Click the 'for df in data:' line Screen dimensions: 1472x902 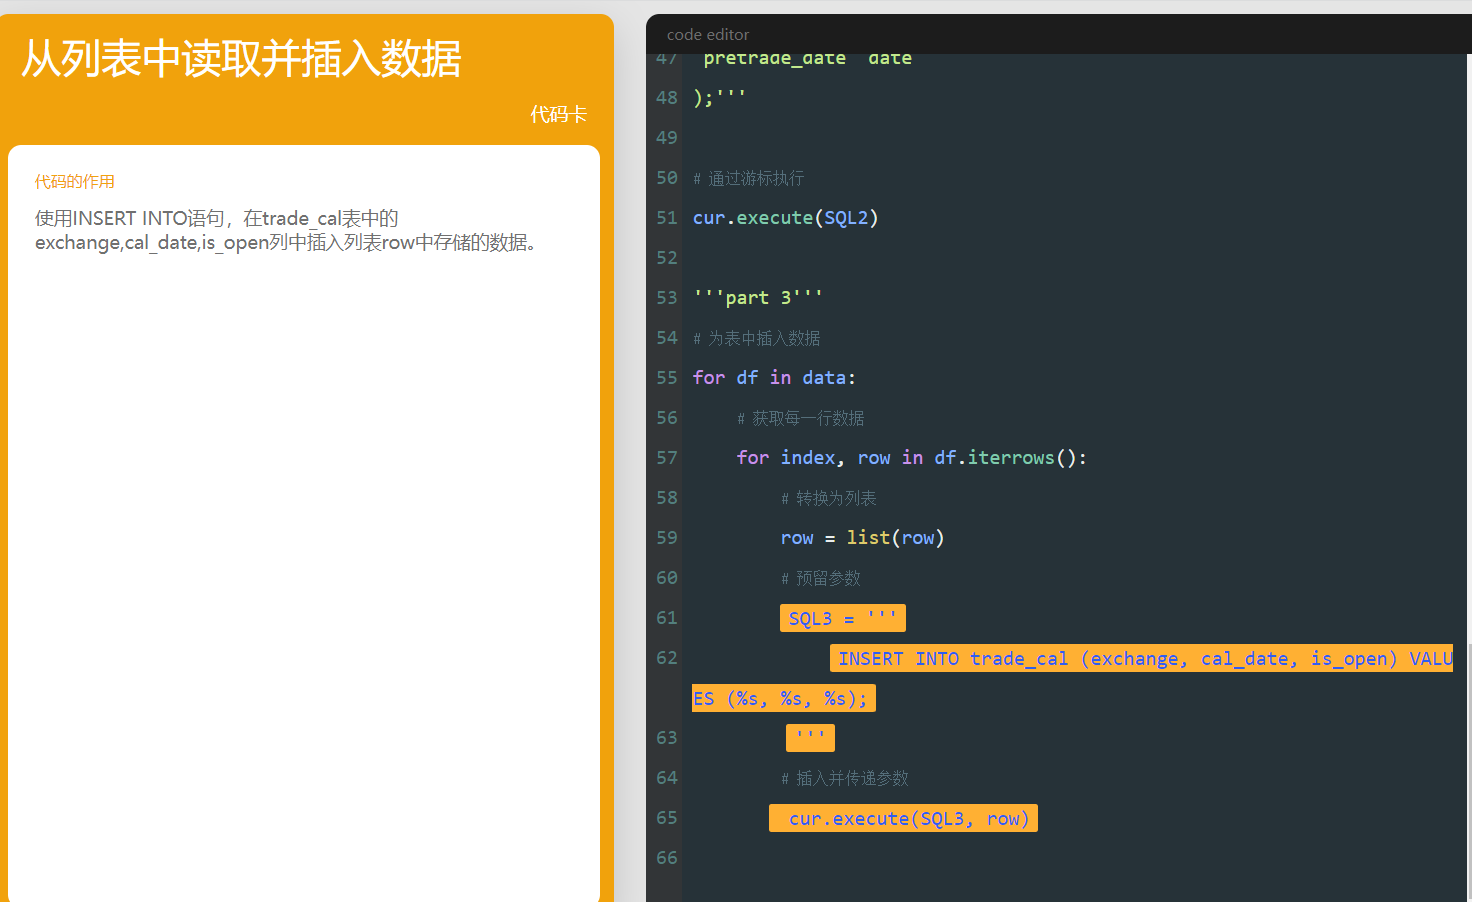pyautogui.click(x=774, y=378)
